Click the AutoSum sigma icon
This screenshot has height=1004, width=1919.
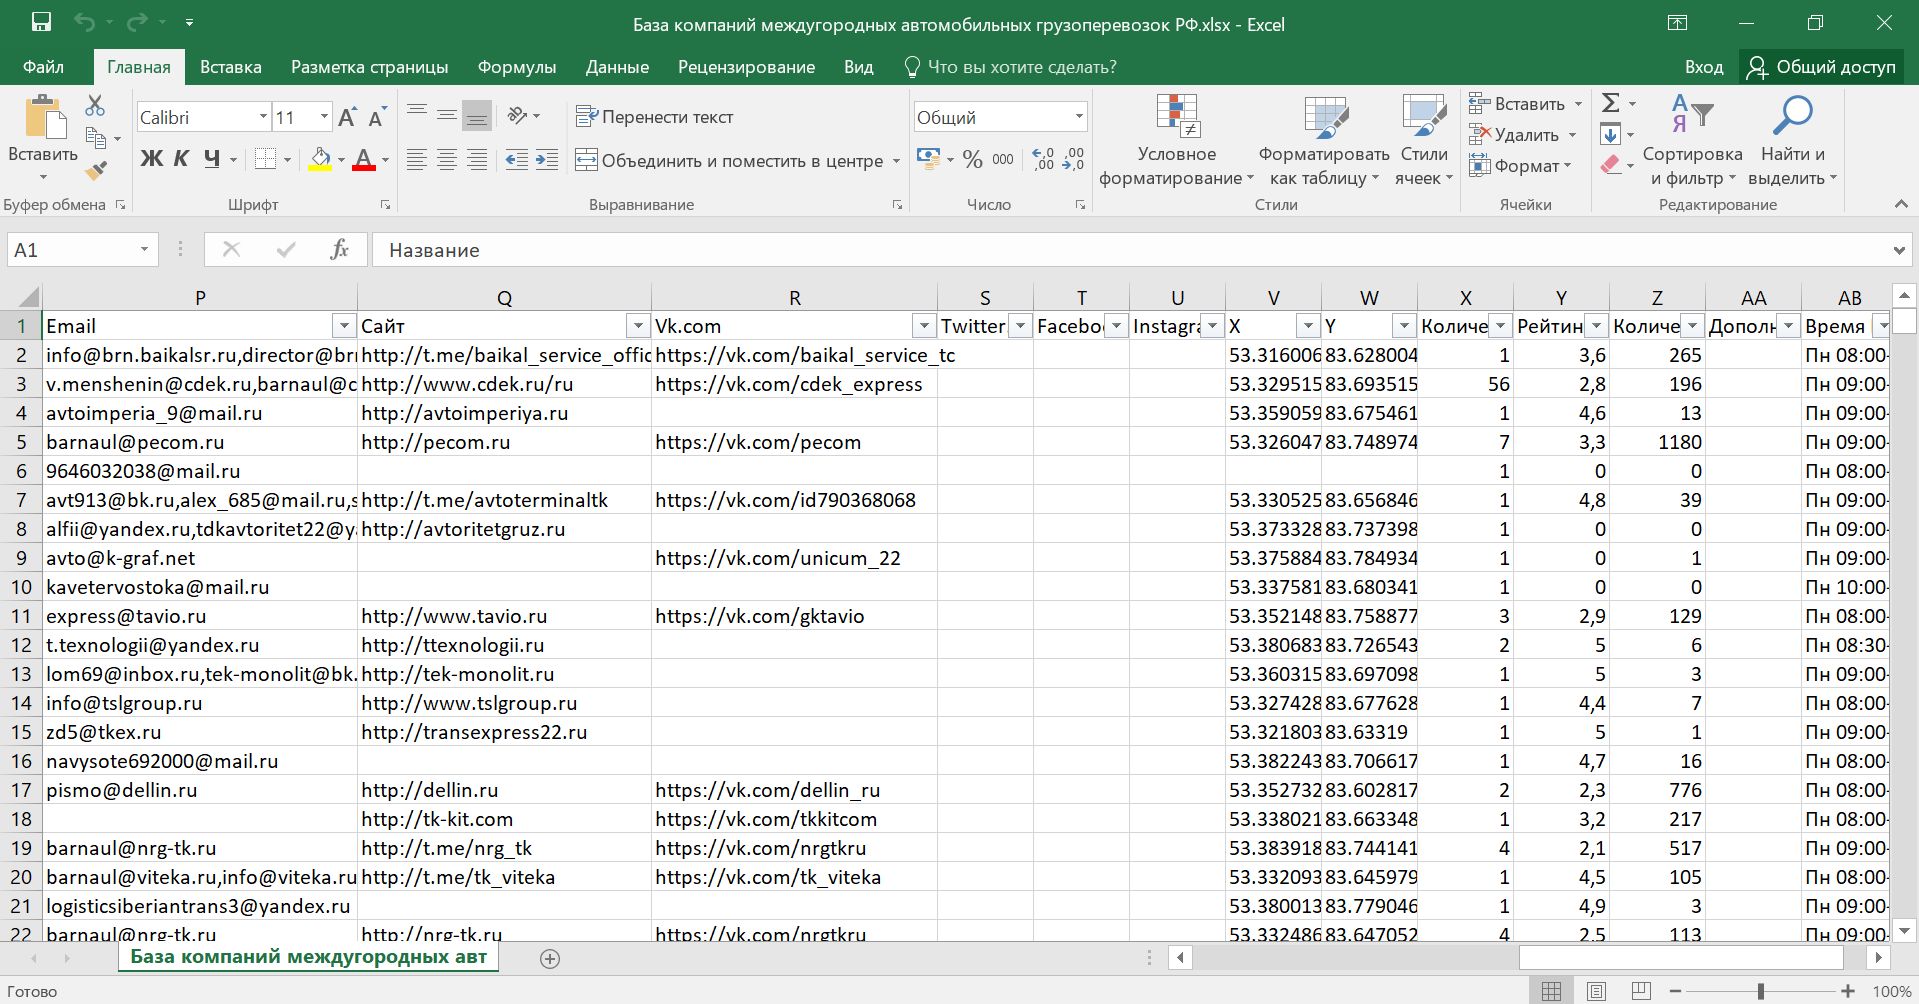point(1610,103)
